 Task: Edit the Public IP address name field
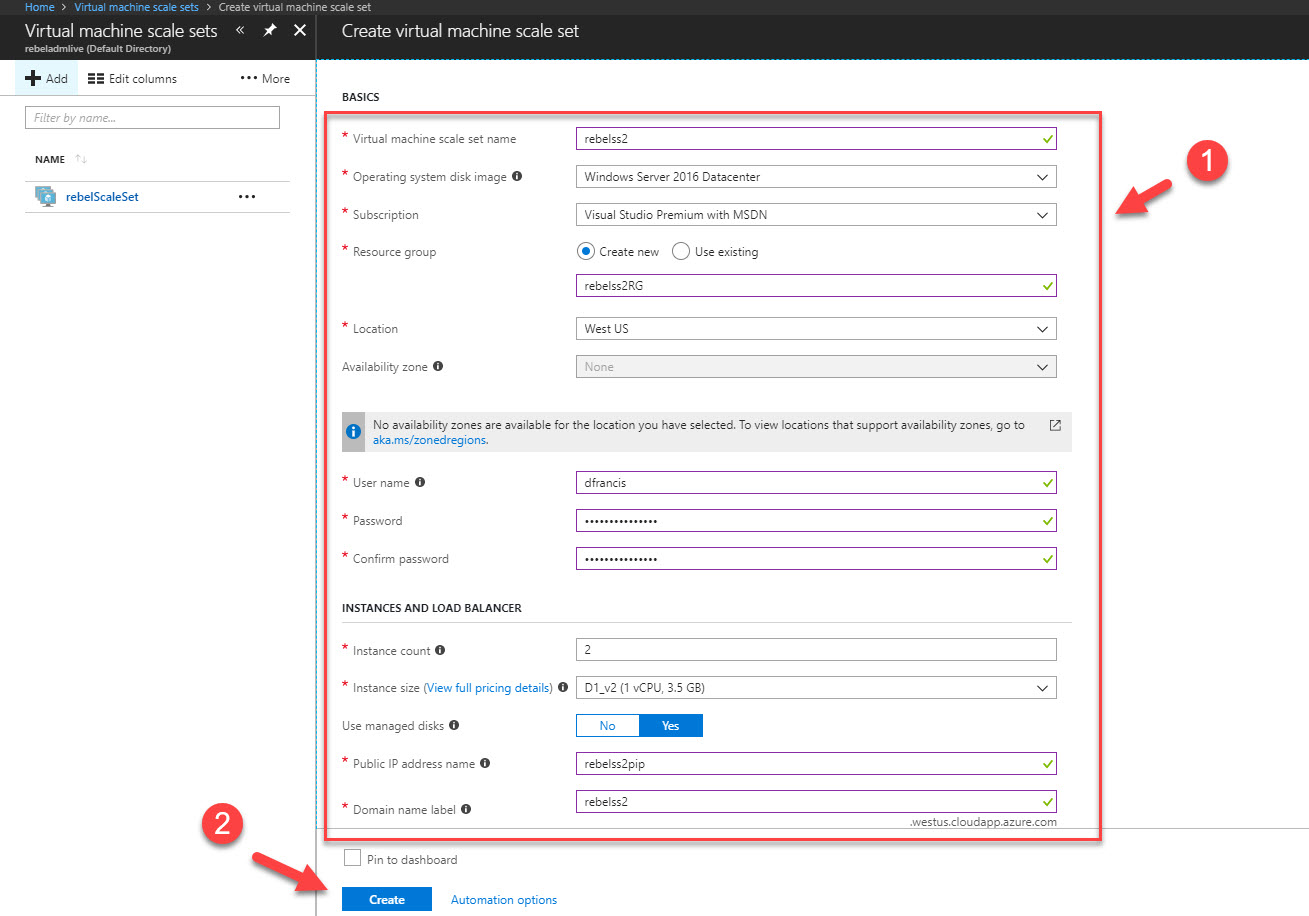coord(816,764)
